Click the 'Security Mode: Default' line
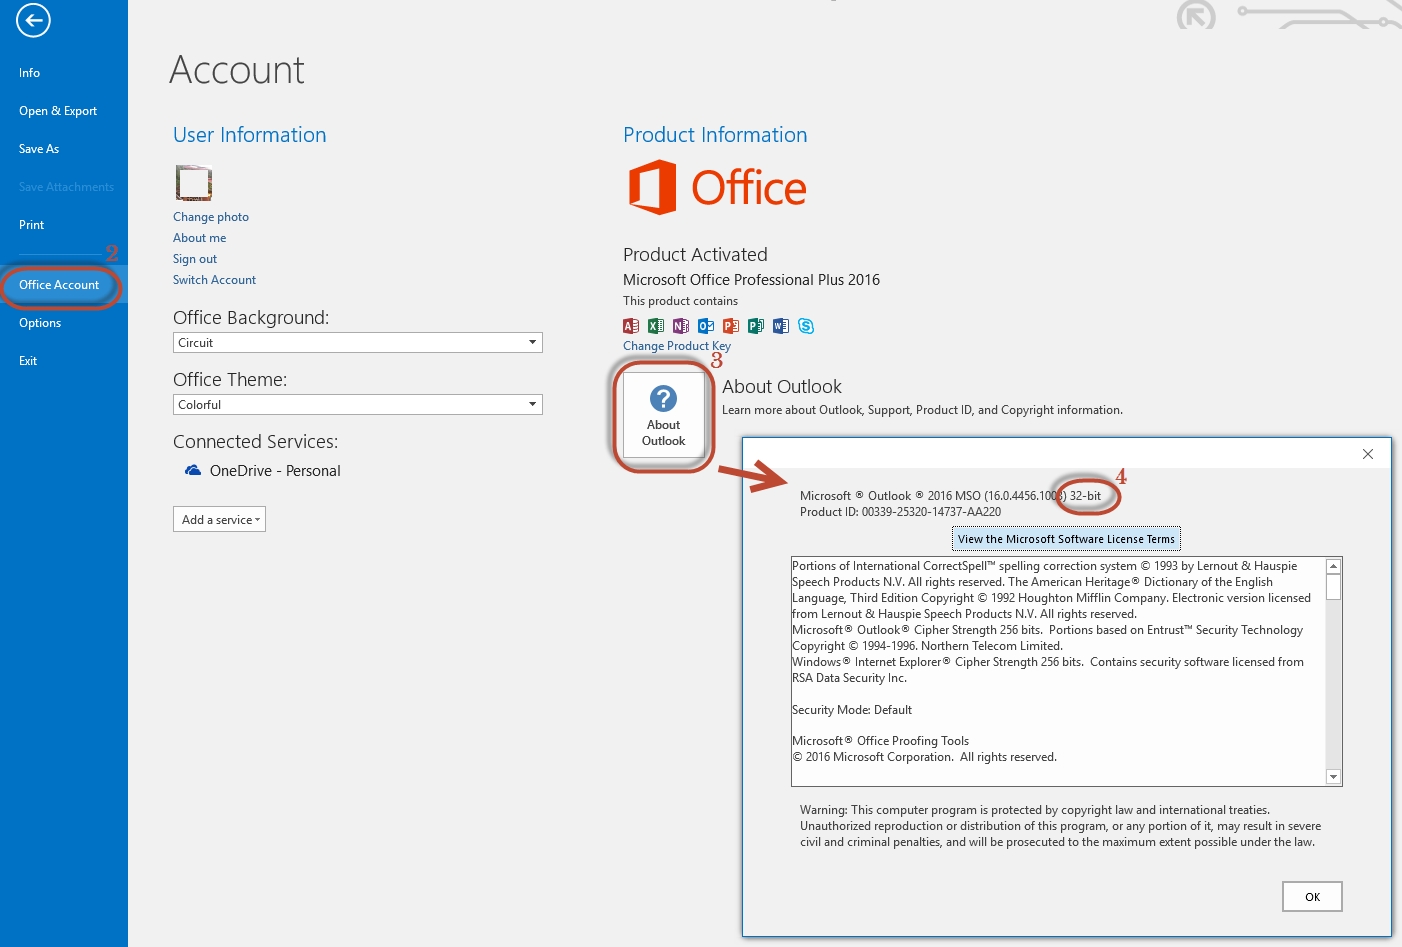The height and width of the screenshot is (947, 1402). pyautogui.click(x=852, y=710)
